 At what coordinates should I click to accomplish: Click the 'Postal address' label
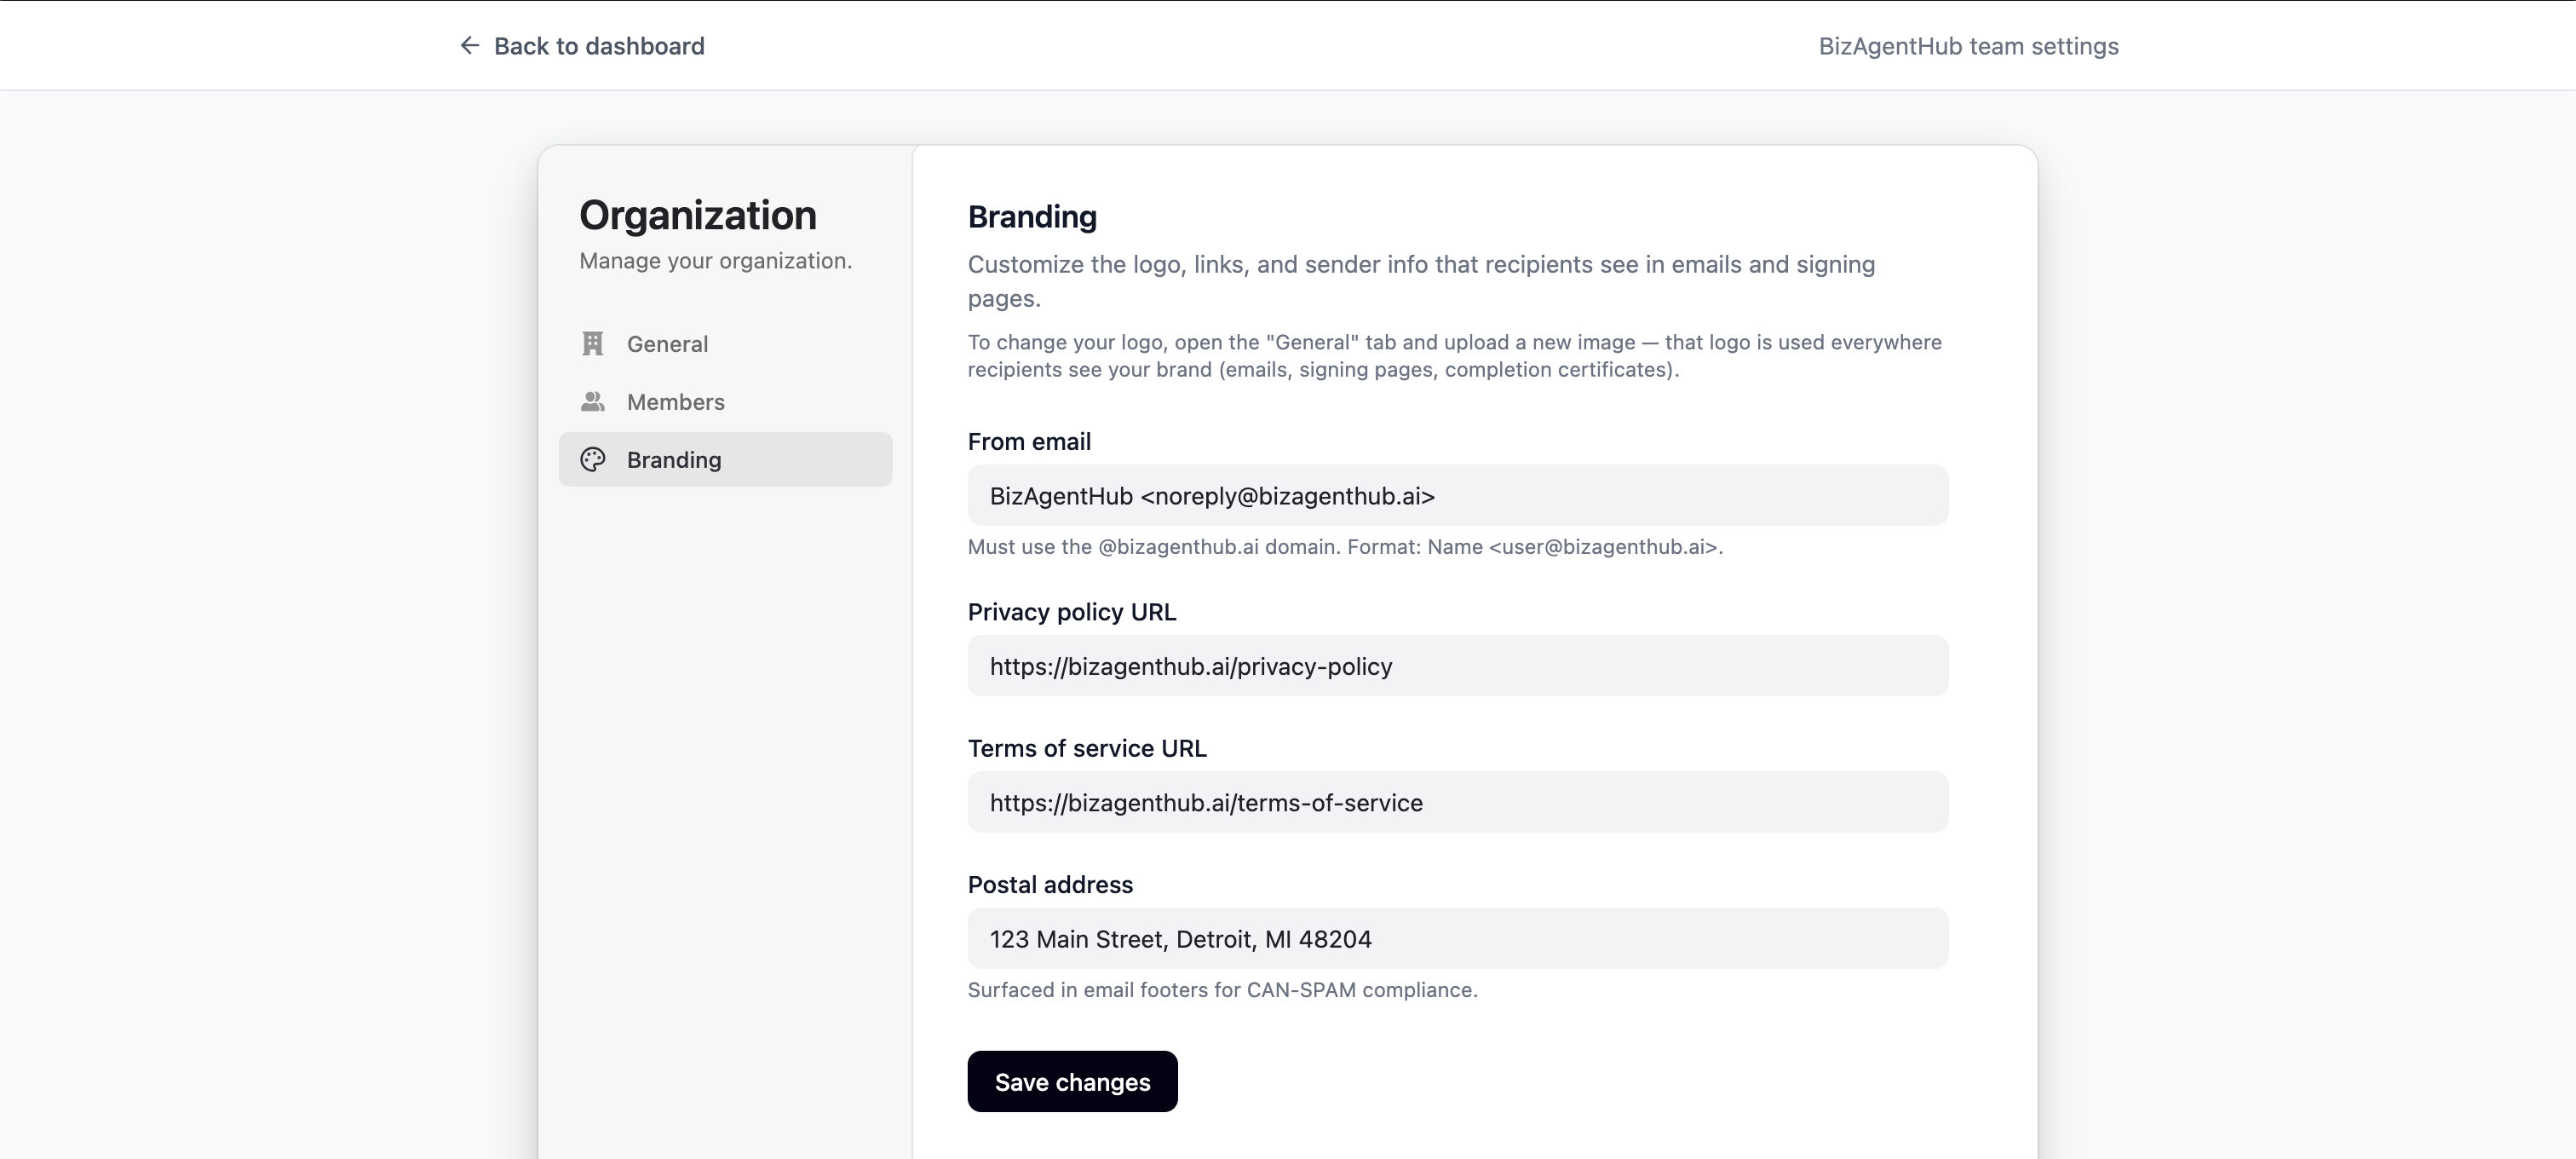[x=1050, y=885]
